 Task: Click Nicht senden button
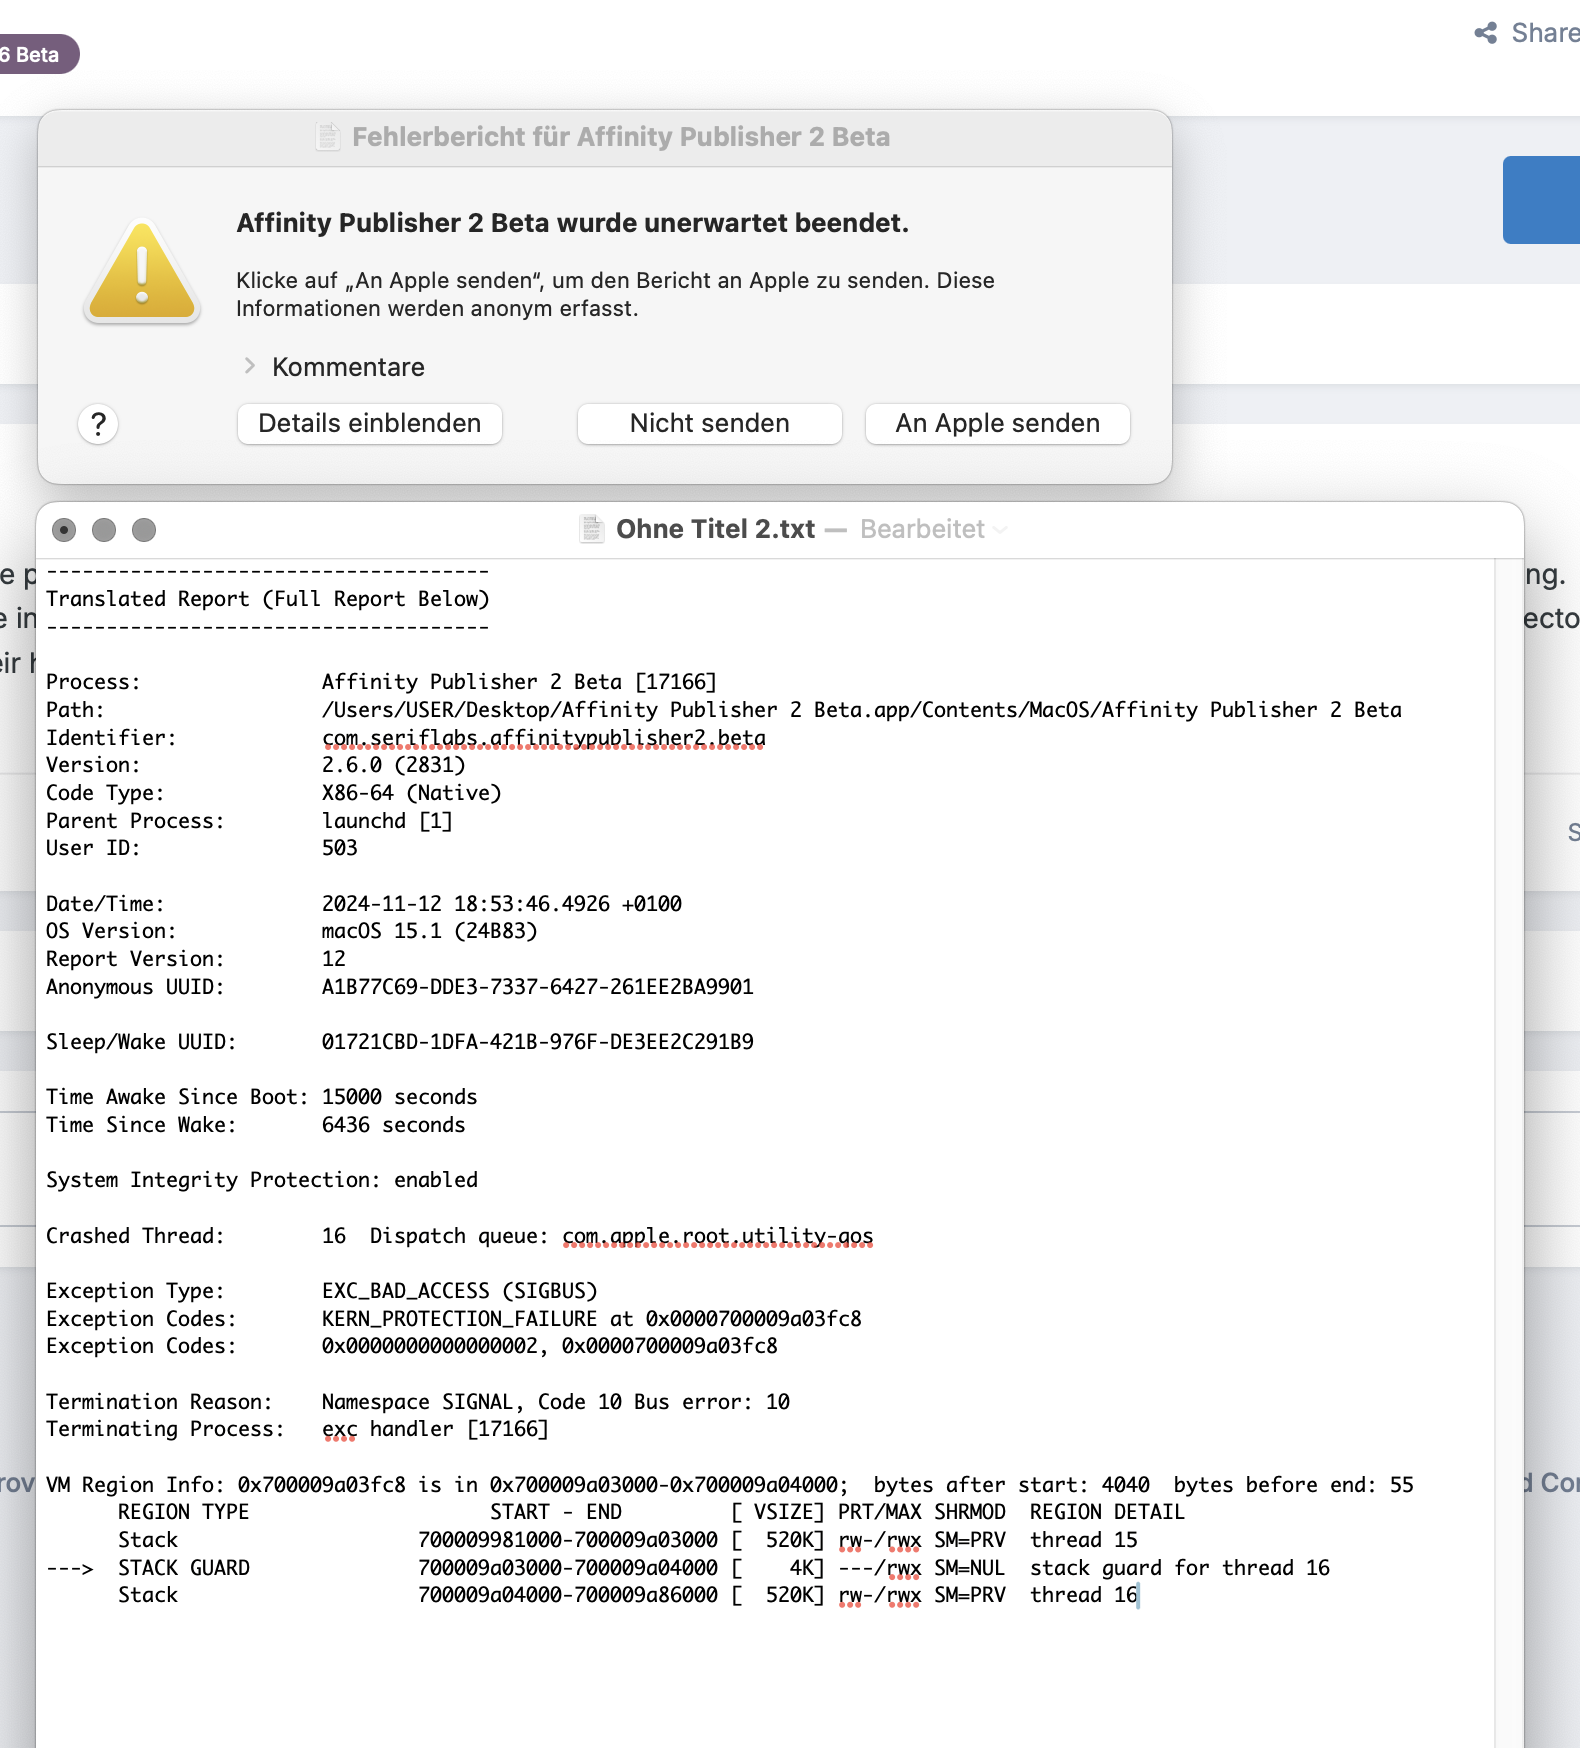click(x=710, y=423)
